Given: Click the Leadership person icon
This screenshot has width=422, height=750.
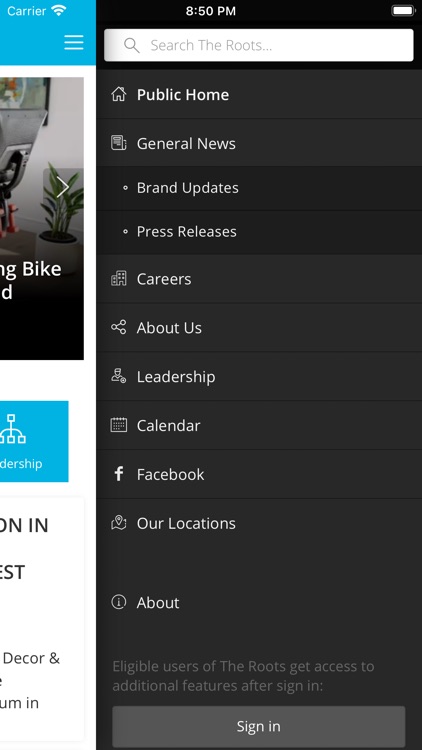Looking at the screenshot, I should [x=119, y=376].
